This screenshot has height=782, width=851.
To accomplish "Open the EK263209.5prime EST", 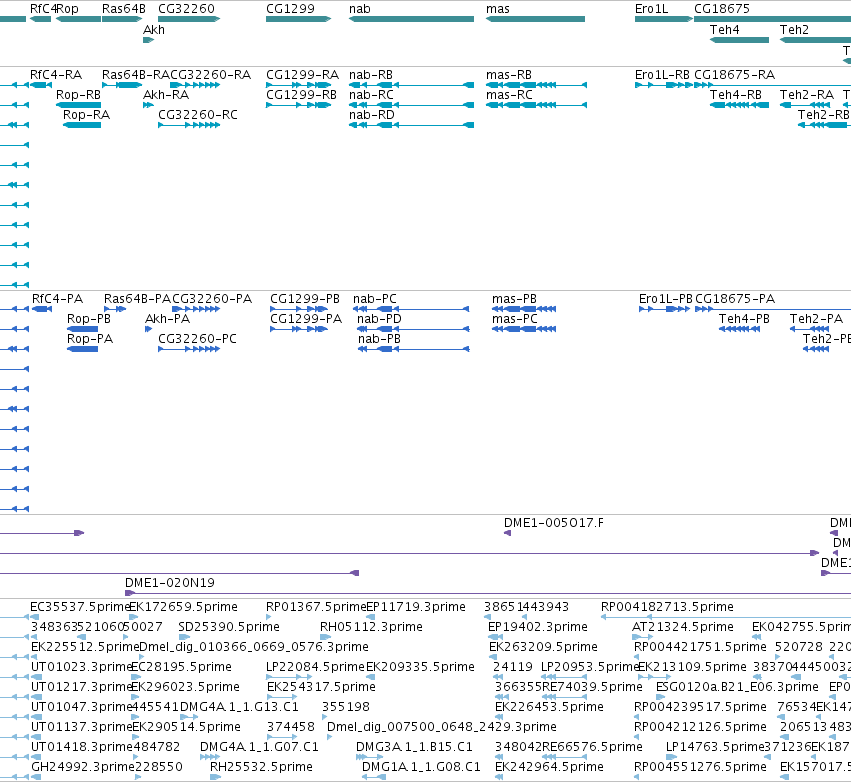I will [x=492, y=657].
